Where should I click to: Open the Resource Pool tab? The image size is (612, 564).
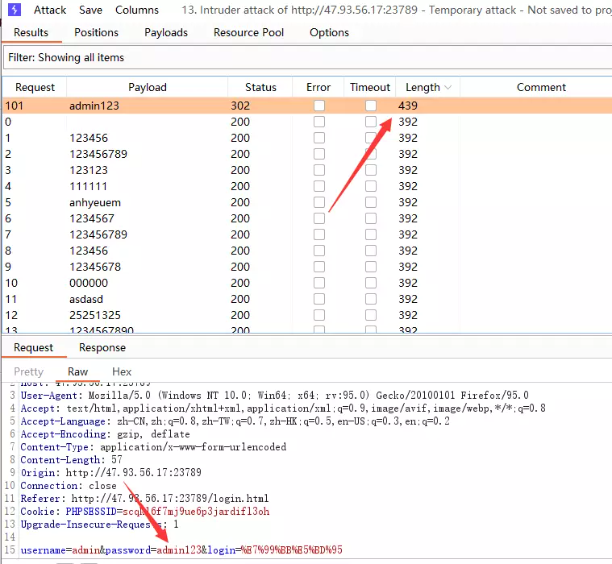coord(248,33)
